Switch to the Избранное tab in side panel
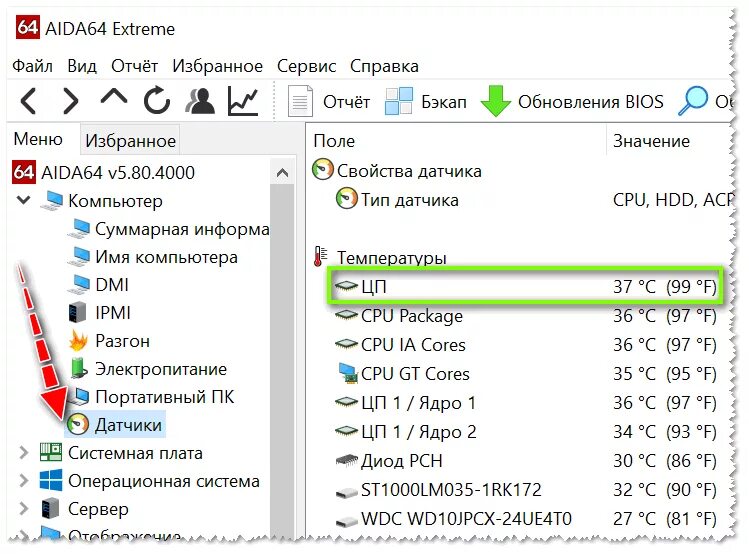The height and width of the screenshot is (554, 749). (x=130, y=140)
